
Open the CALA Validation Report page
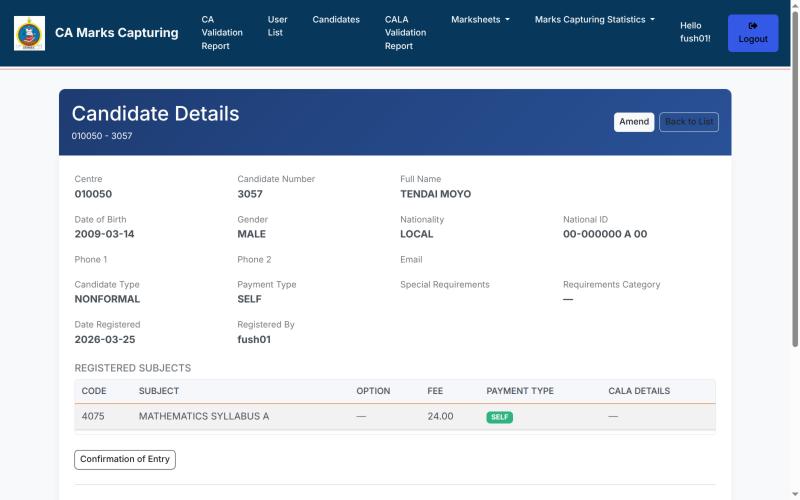[x=405, y=33]
